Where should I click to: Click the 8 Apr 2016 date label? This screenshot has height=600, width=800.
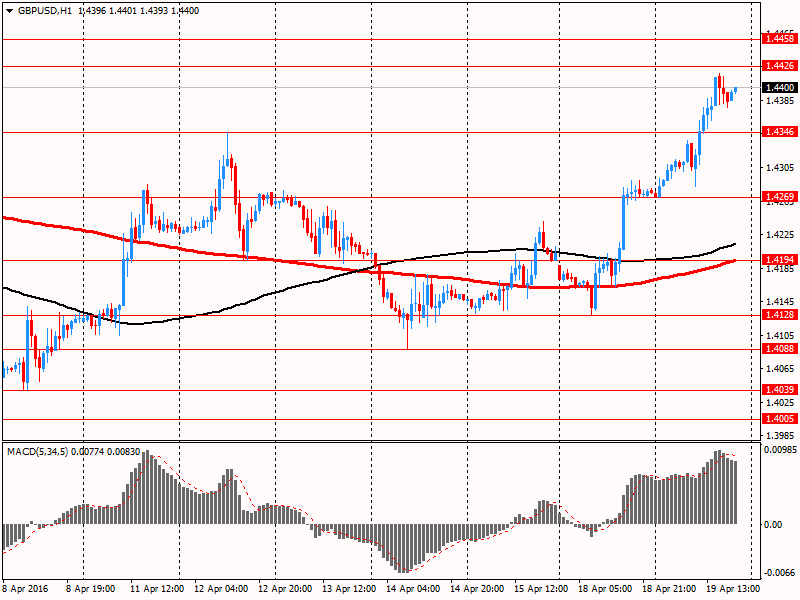tap(25, 588)
